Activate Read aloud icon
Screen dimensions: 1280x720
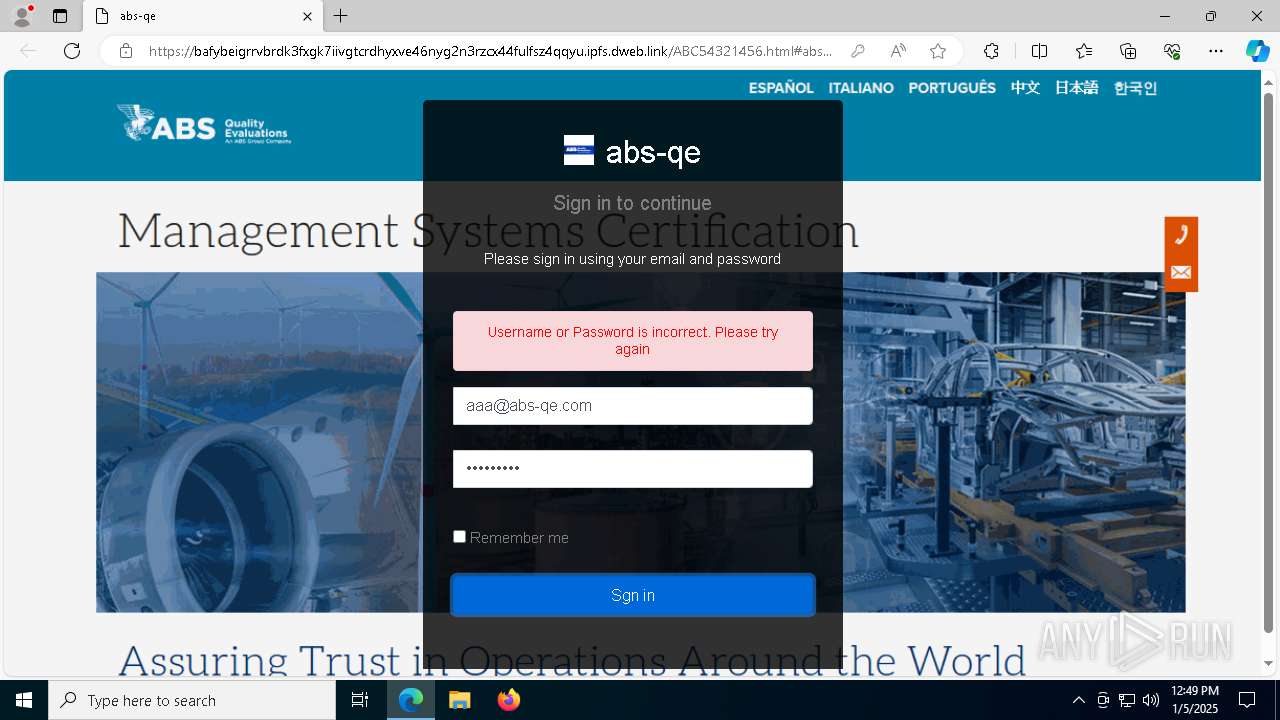898,51
